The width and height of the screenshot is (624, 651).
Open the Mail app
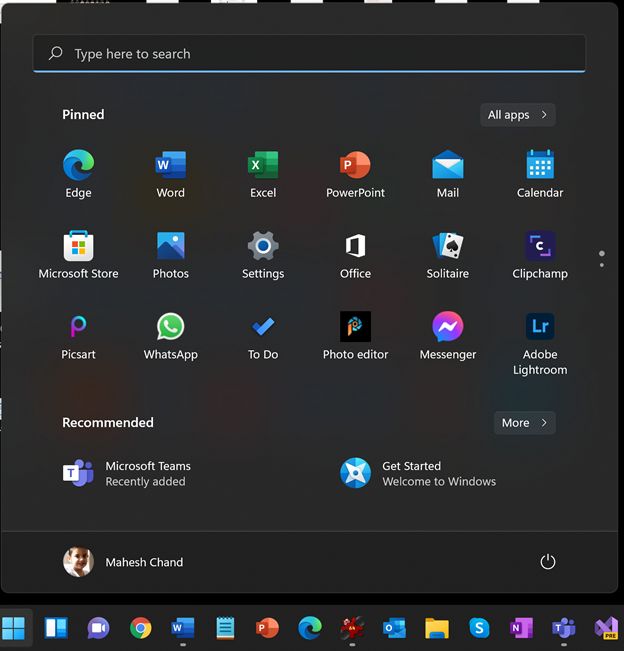(x=448, y=174)
